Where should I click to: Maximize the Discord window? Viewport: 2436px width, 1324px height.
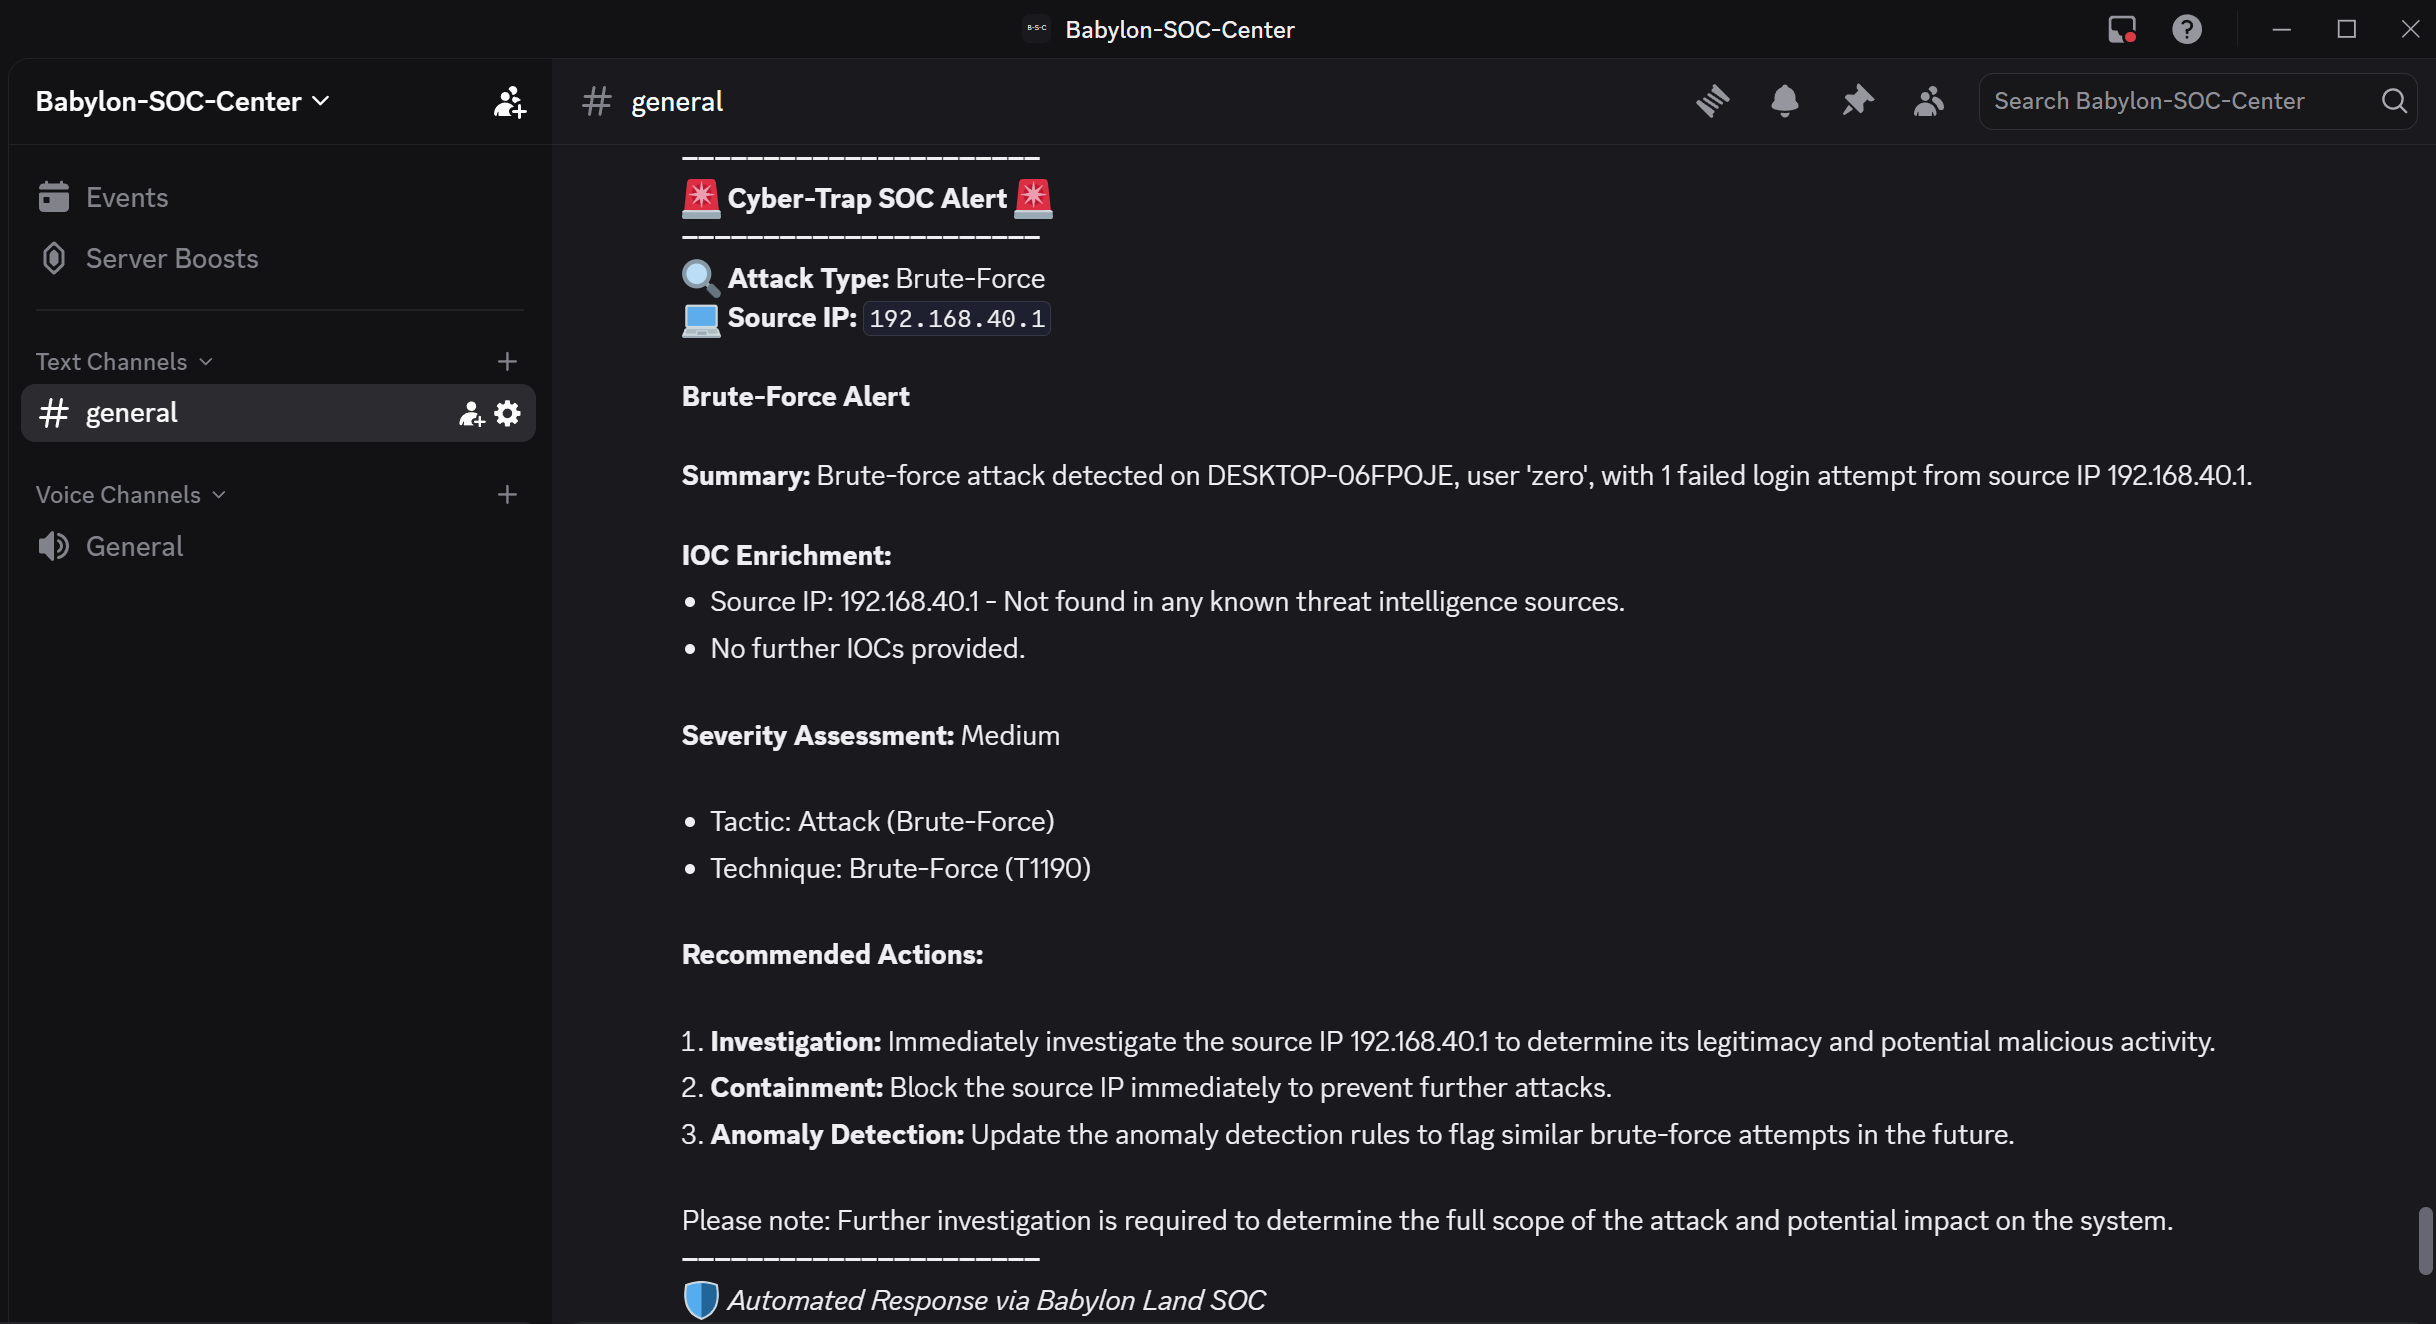[2347, 29]
